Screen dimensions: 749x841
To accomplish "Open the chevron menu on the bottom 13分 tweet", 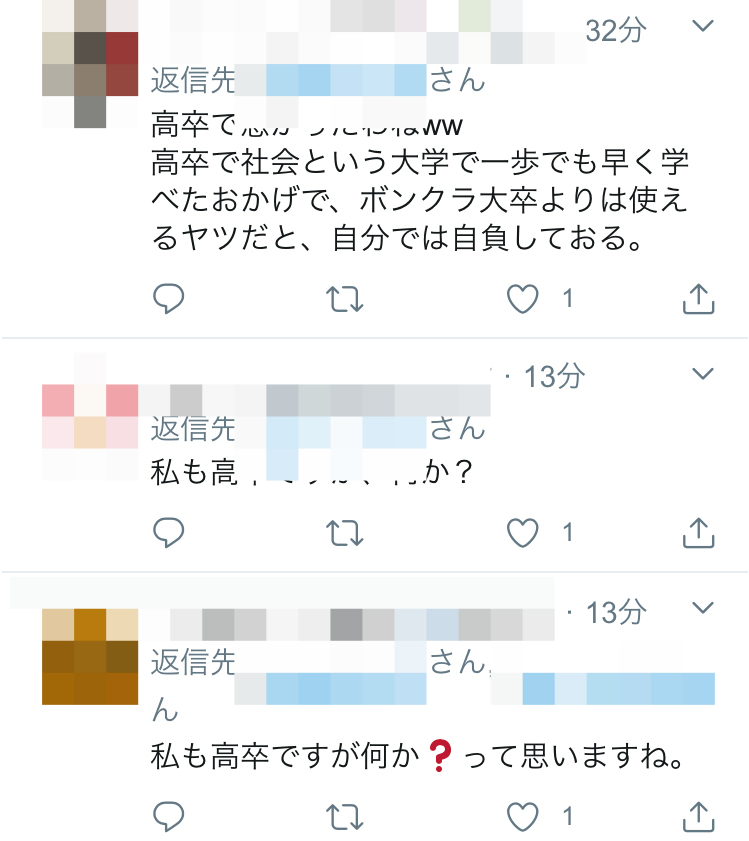I will [703, 608].
